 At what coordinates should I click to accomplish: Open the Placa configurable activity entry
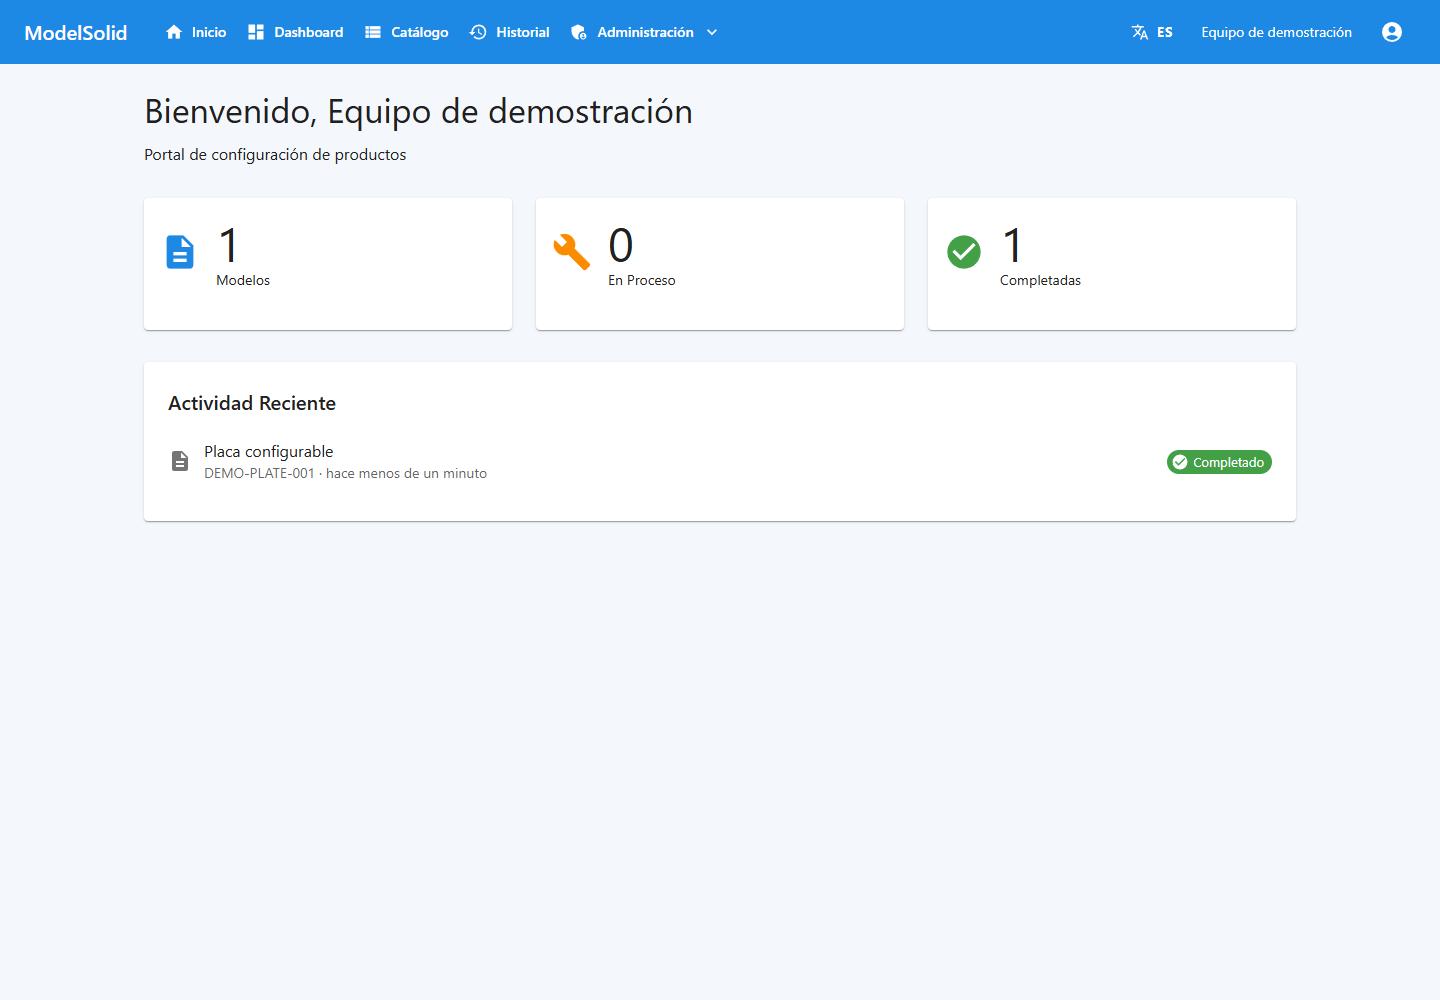click(x=720, y=462)
